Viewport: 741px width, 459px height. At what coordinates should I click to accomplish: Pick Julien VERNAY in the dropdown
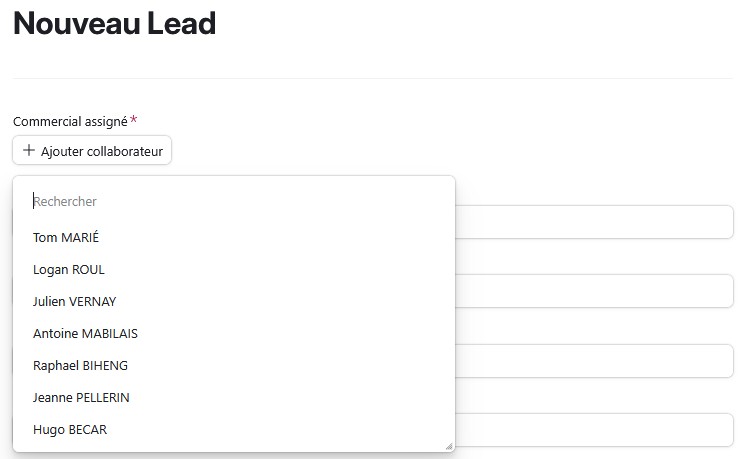pos(75,302)
